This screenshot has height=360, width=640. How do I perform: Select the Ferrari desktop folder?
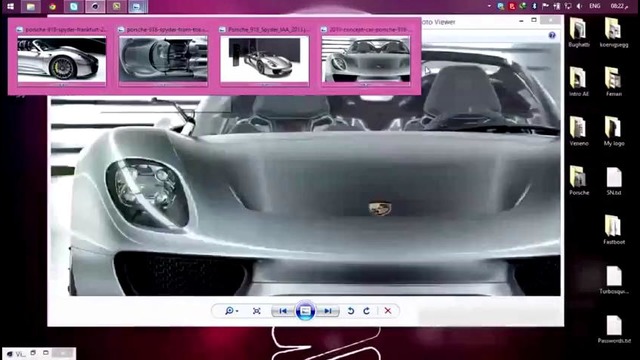614,81
